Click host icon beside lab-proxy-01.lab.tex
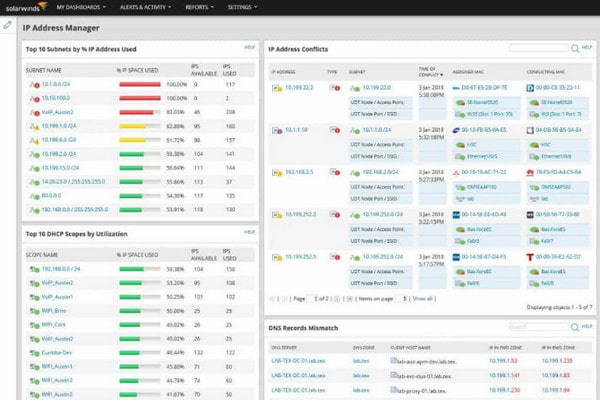 pyautogui.click(x=393, y=390)
